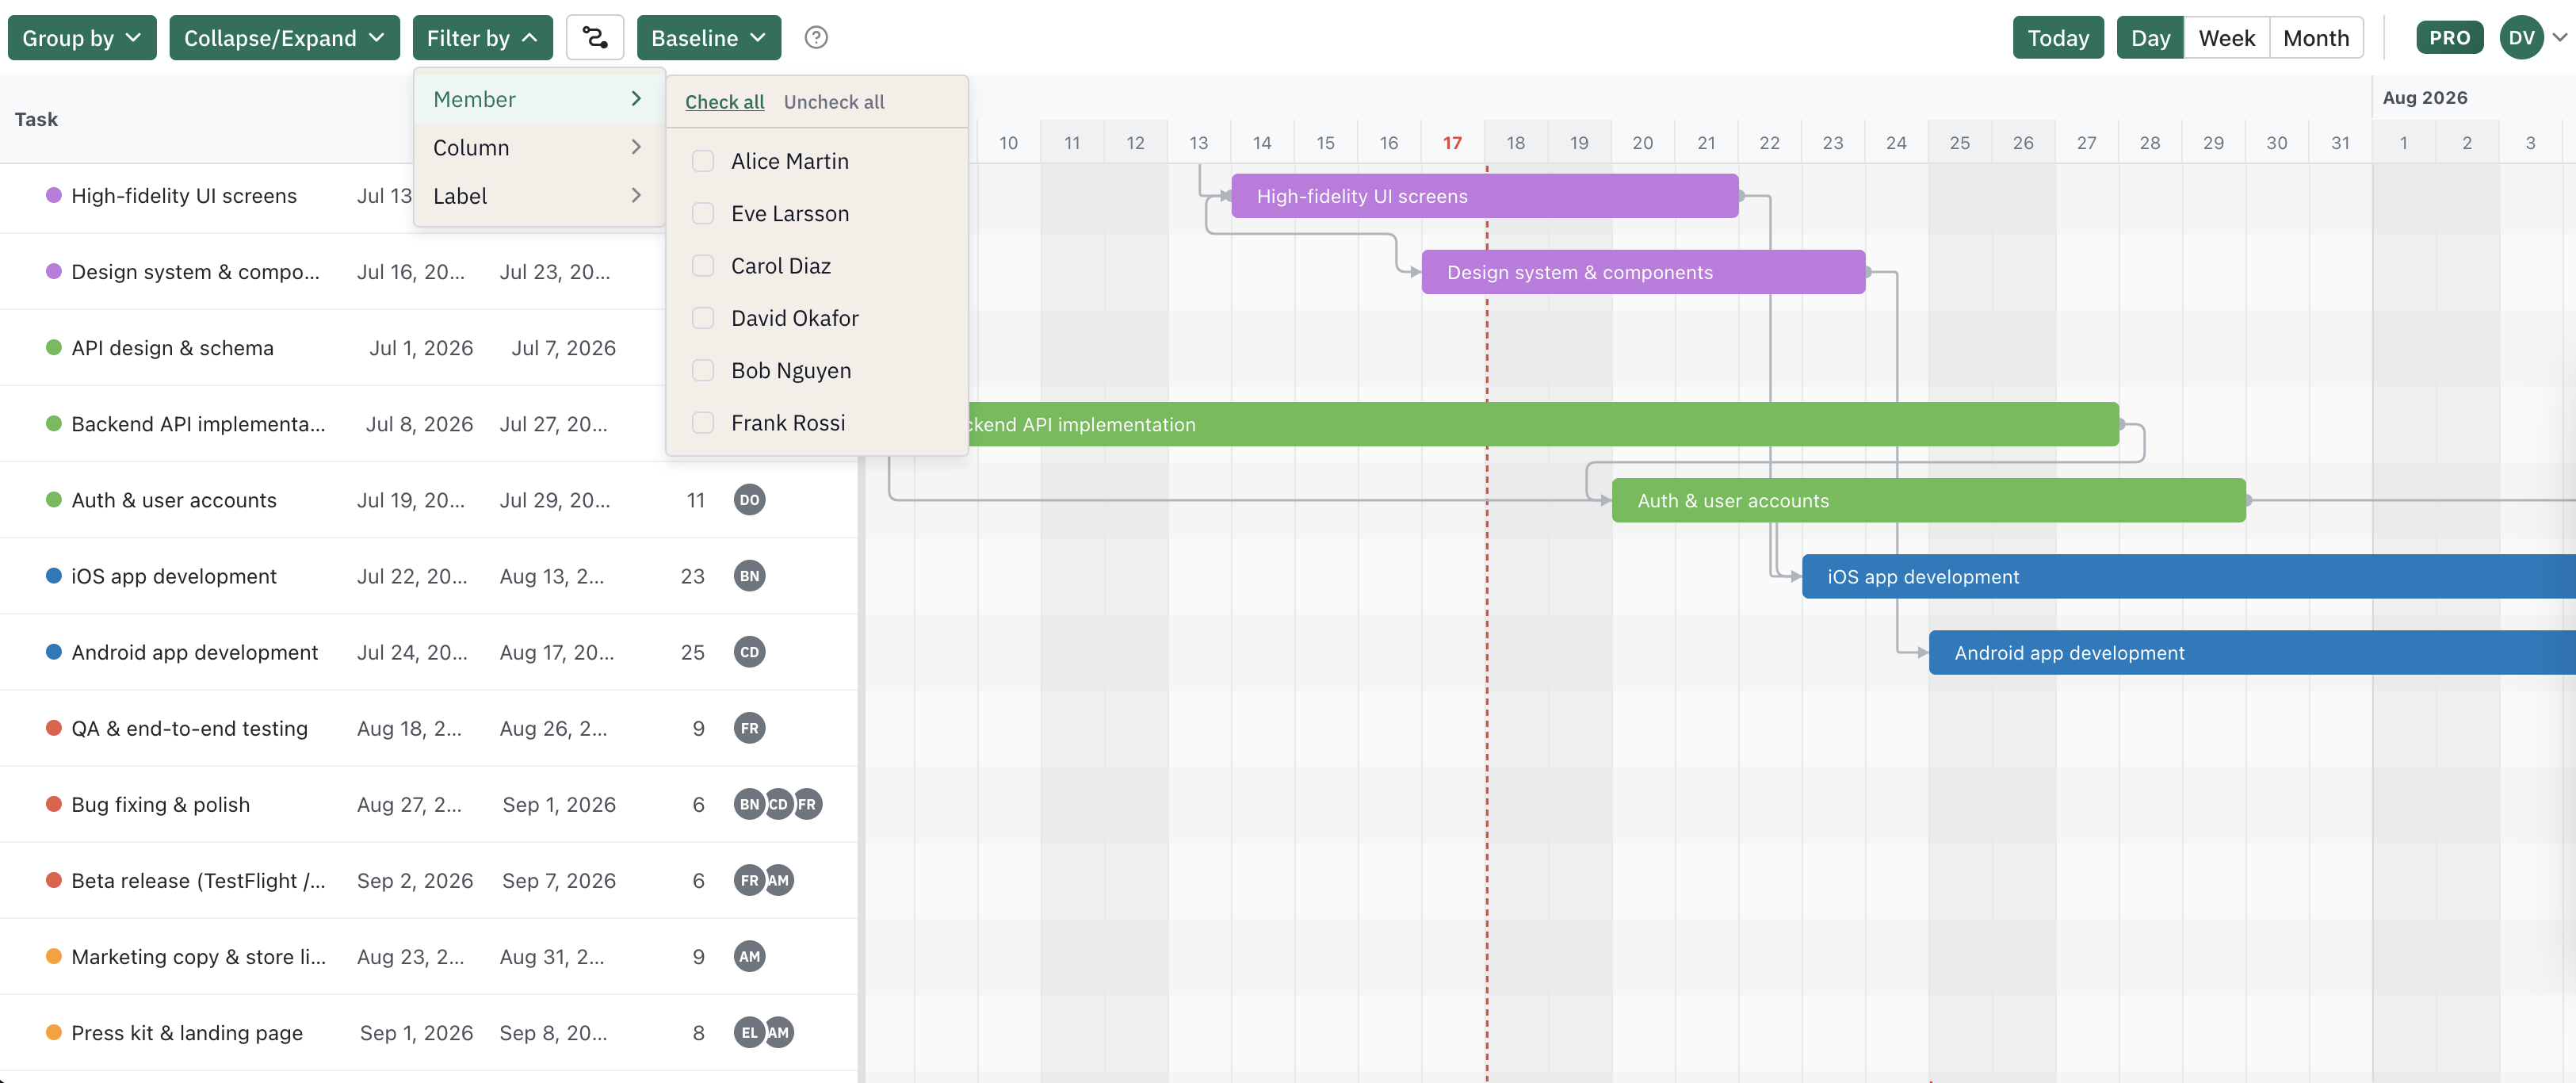2576x1083 pixels.
Task: Click Check all members link
Action: coord(724,102)
